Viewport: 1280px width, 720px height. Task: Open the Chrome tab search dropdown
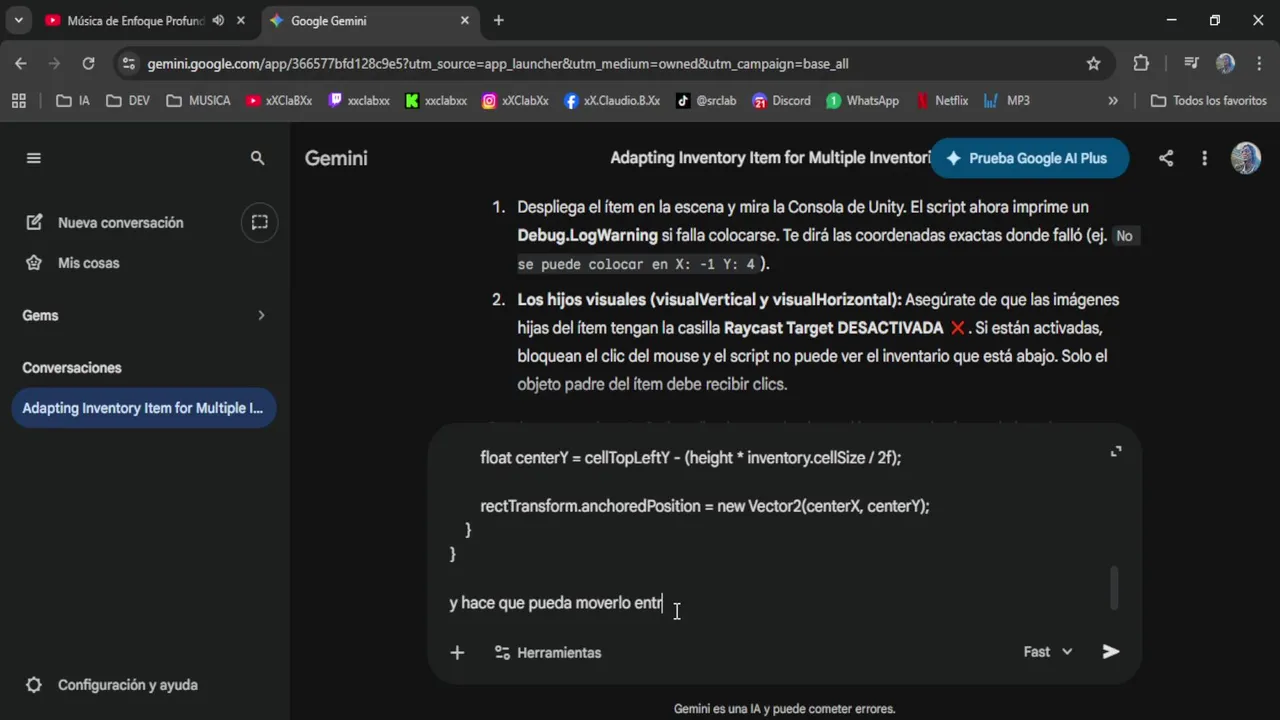(x=18, y=20)
